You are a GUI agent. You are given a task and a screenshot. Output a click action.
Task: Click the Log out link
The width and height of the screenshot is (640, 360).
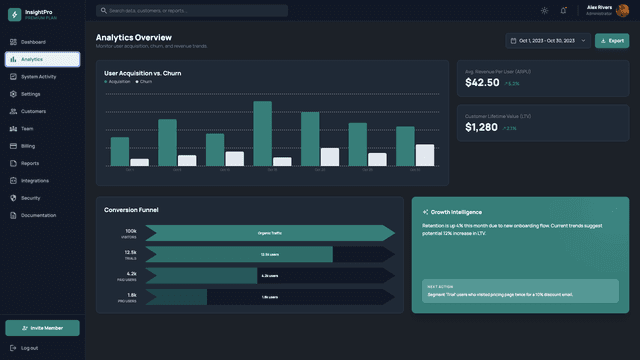pyautogui.click(x=42, y=348)
